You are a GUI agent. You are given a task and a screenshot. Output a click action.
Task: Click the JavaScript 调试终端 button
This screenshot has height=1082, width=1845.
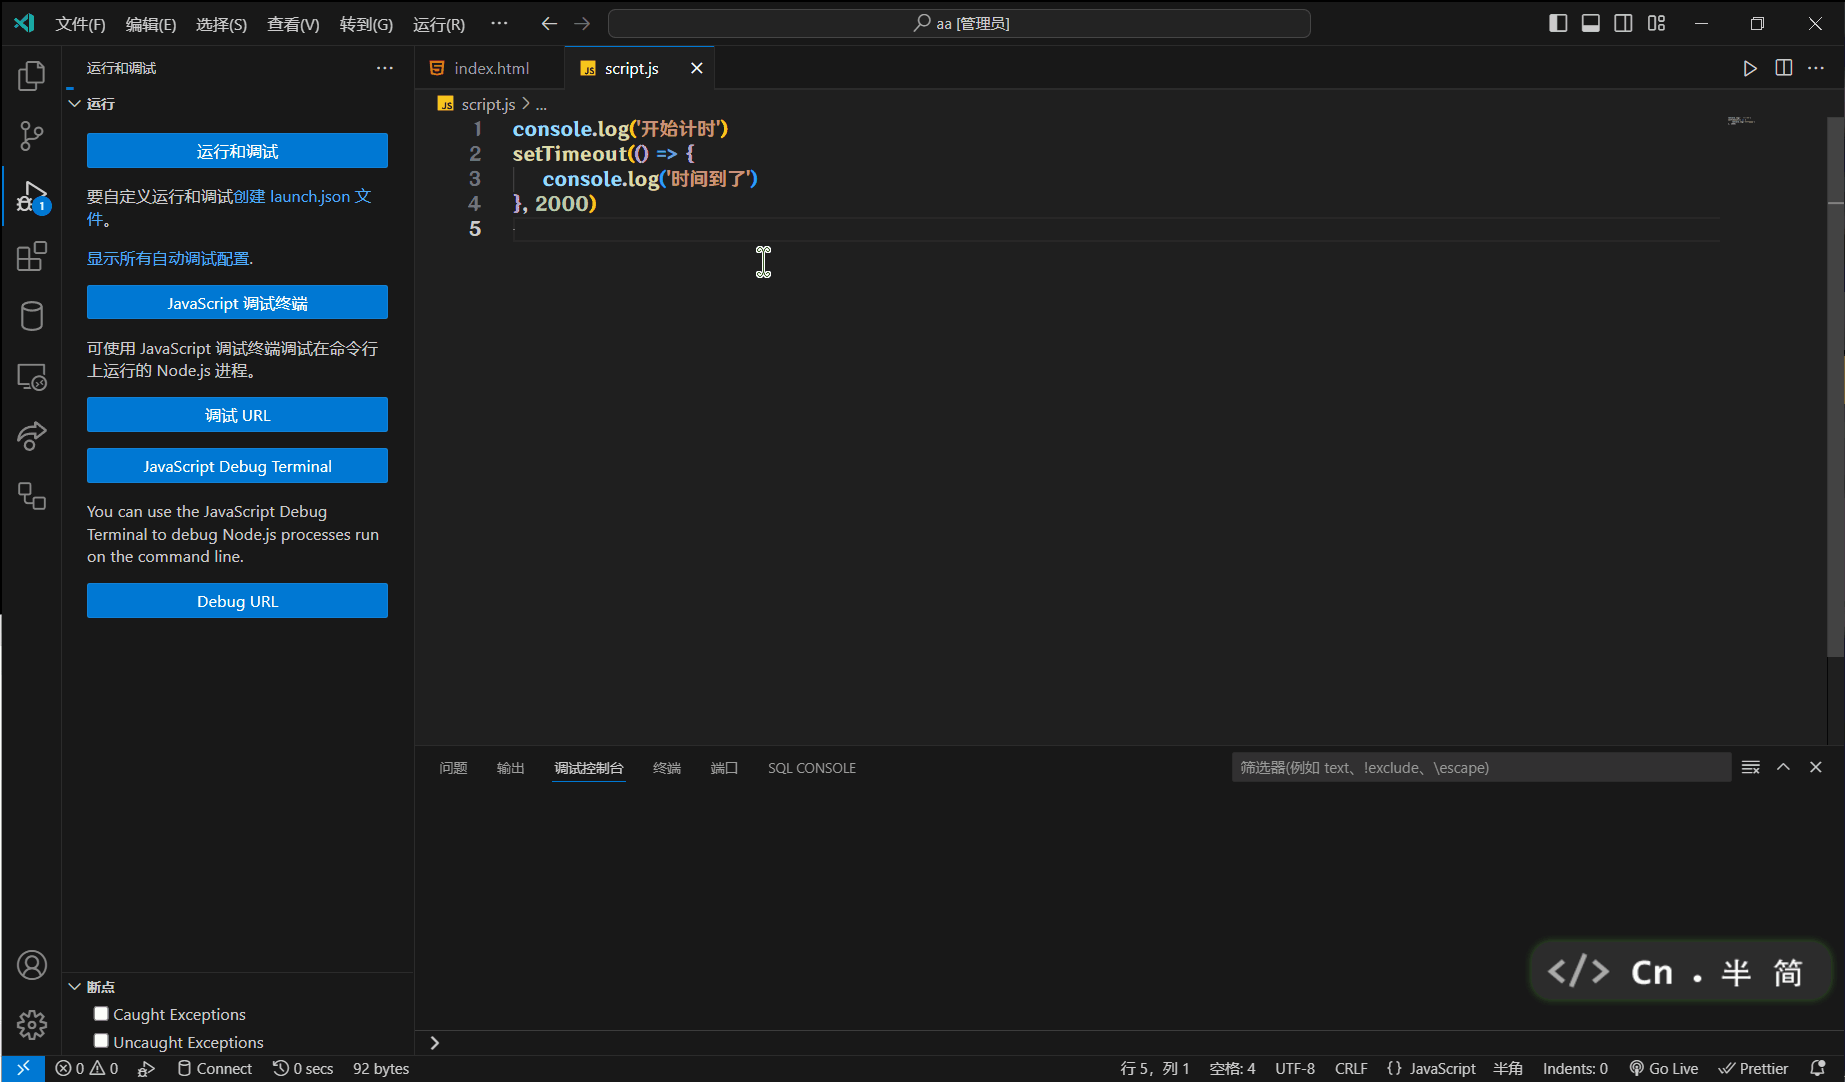(x=237, y=303)
